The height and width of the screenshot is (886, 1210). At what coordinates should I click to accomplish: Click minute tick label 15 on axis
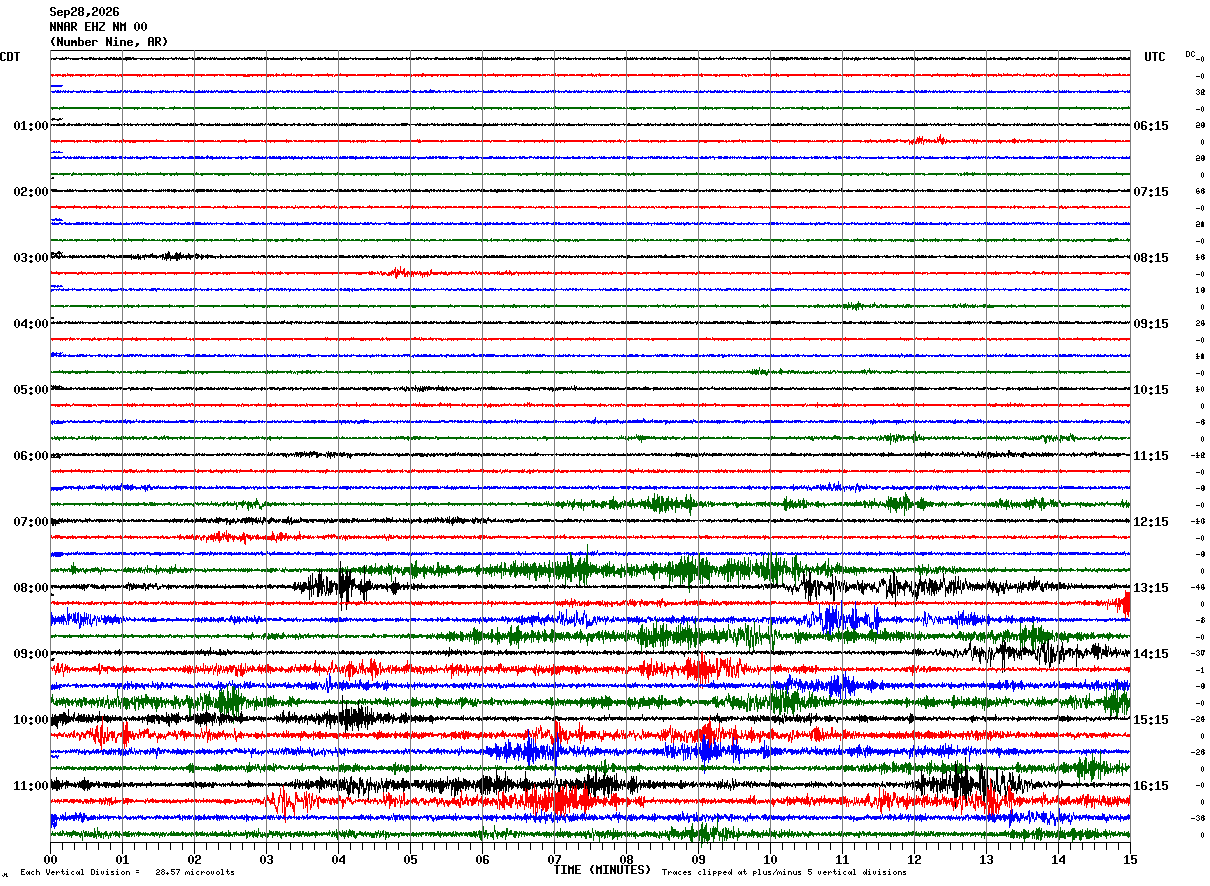[1130, 859]
